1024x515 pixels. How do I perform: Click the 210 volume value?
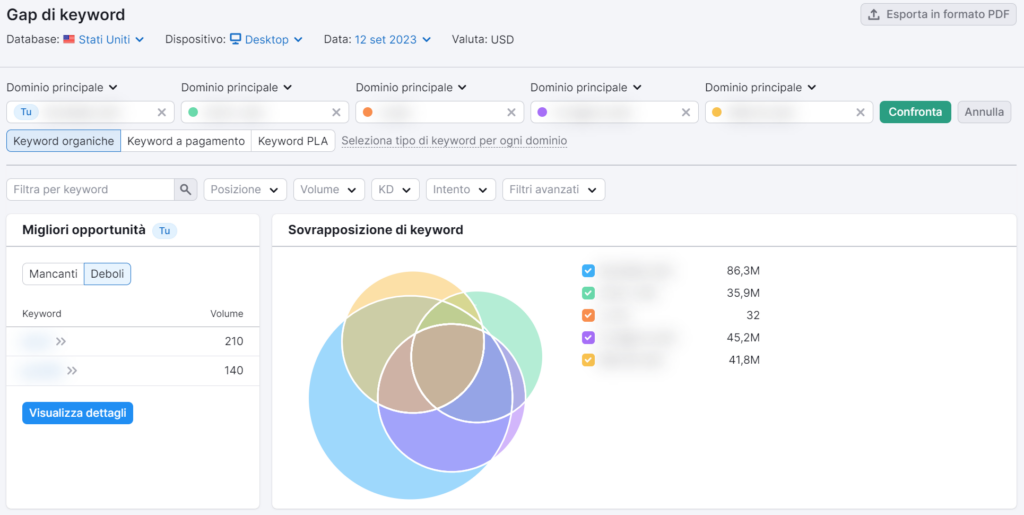pos(233,341)
